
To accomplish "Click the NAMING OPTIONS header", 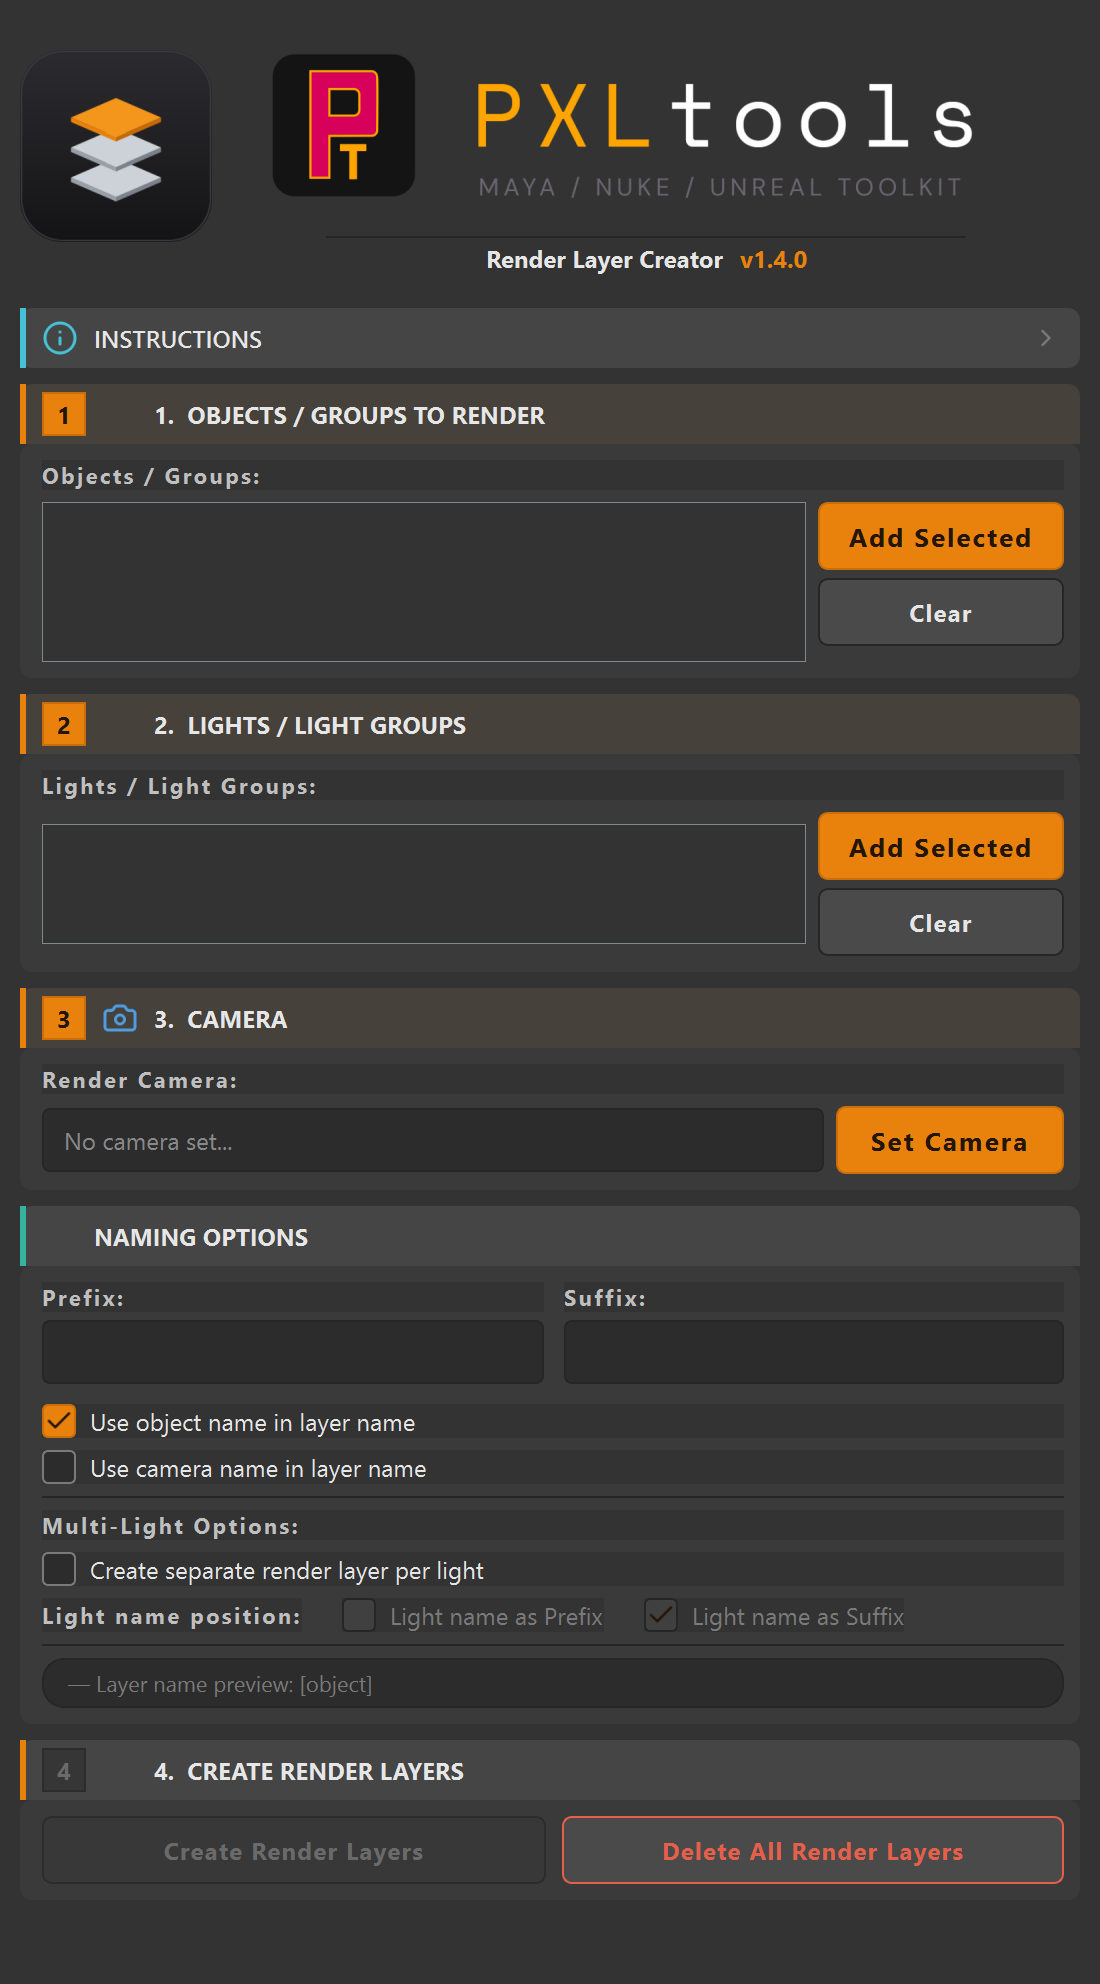I will coord(550,1236).
